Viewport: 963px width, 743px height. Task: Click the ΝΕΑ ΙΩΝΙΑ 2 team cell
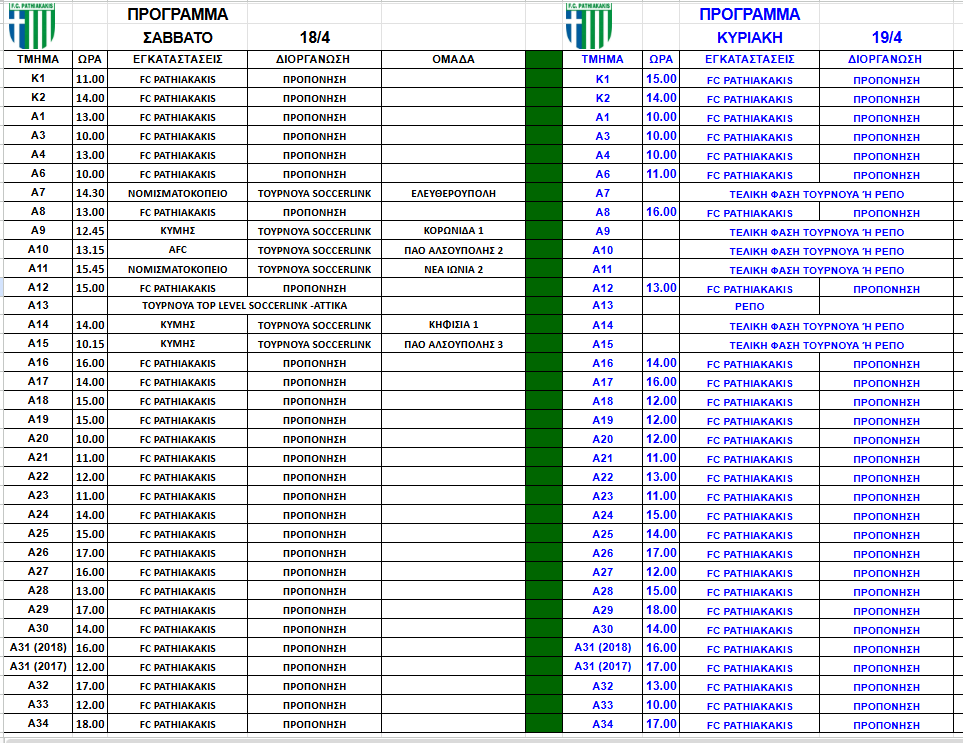coord(453,269)
